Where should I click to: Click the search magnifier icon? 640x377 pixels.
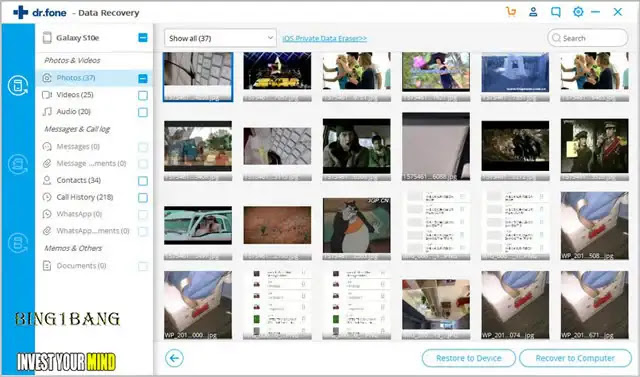coord(556,38)
